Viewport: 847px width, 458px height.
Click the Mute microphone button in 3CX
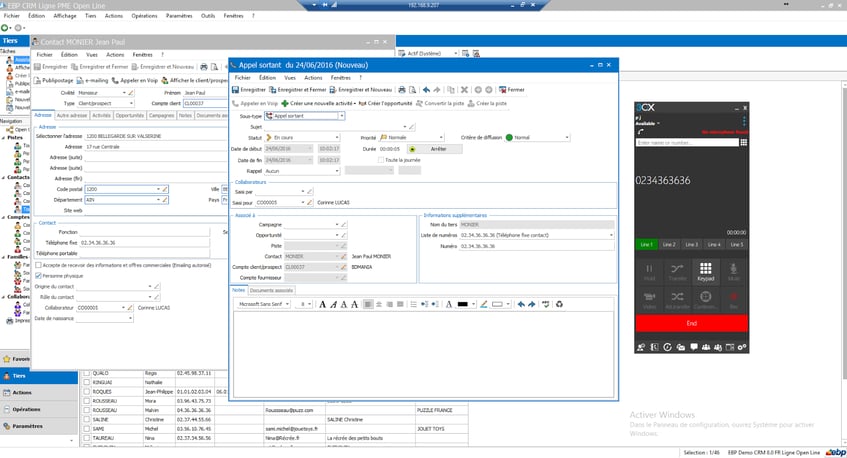734,272
